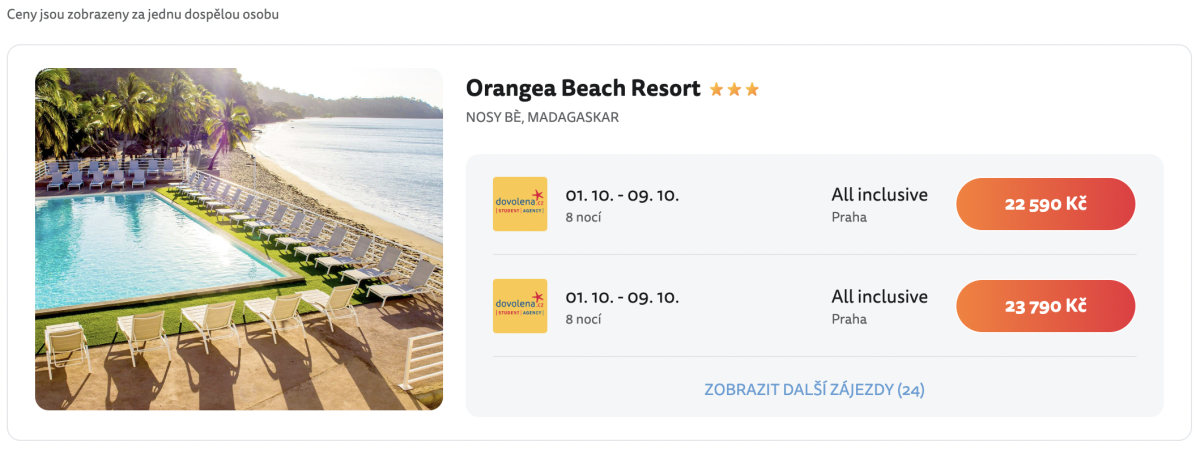The width and height of the screenshot is (1200, 450).
Task: Select the 23 790 Kč price button
Action: [1046, 306]
